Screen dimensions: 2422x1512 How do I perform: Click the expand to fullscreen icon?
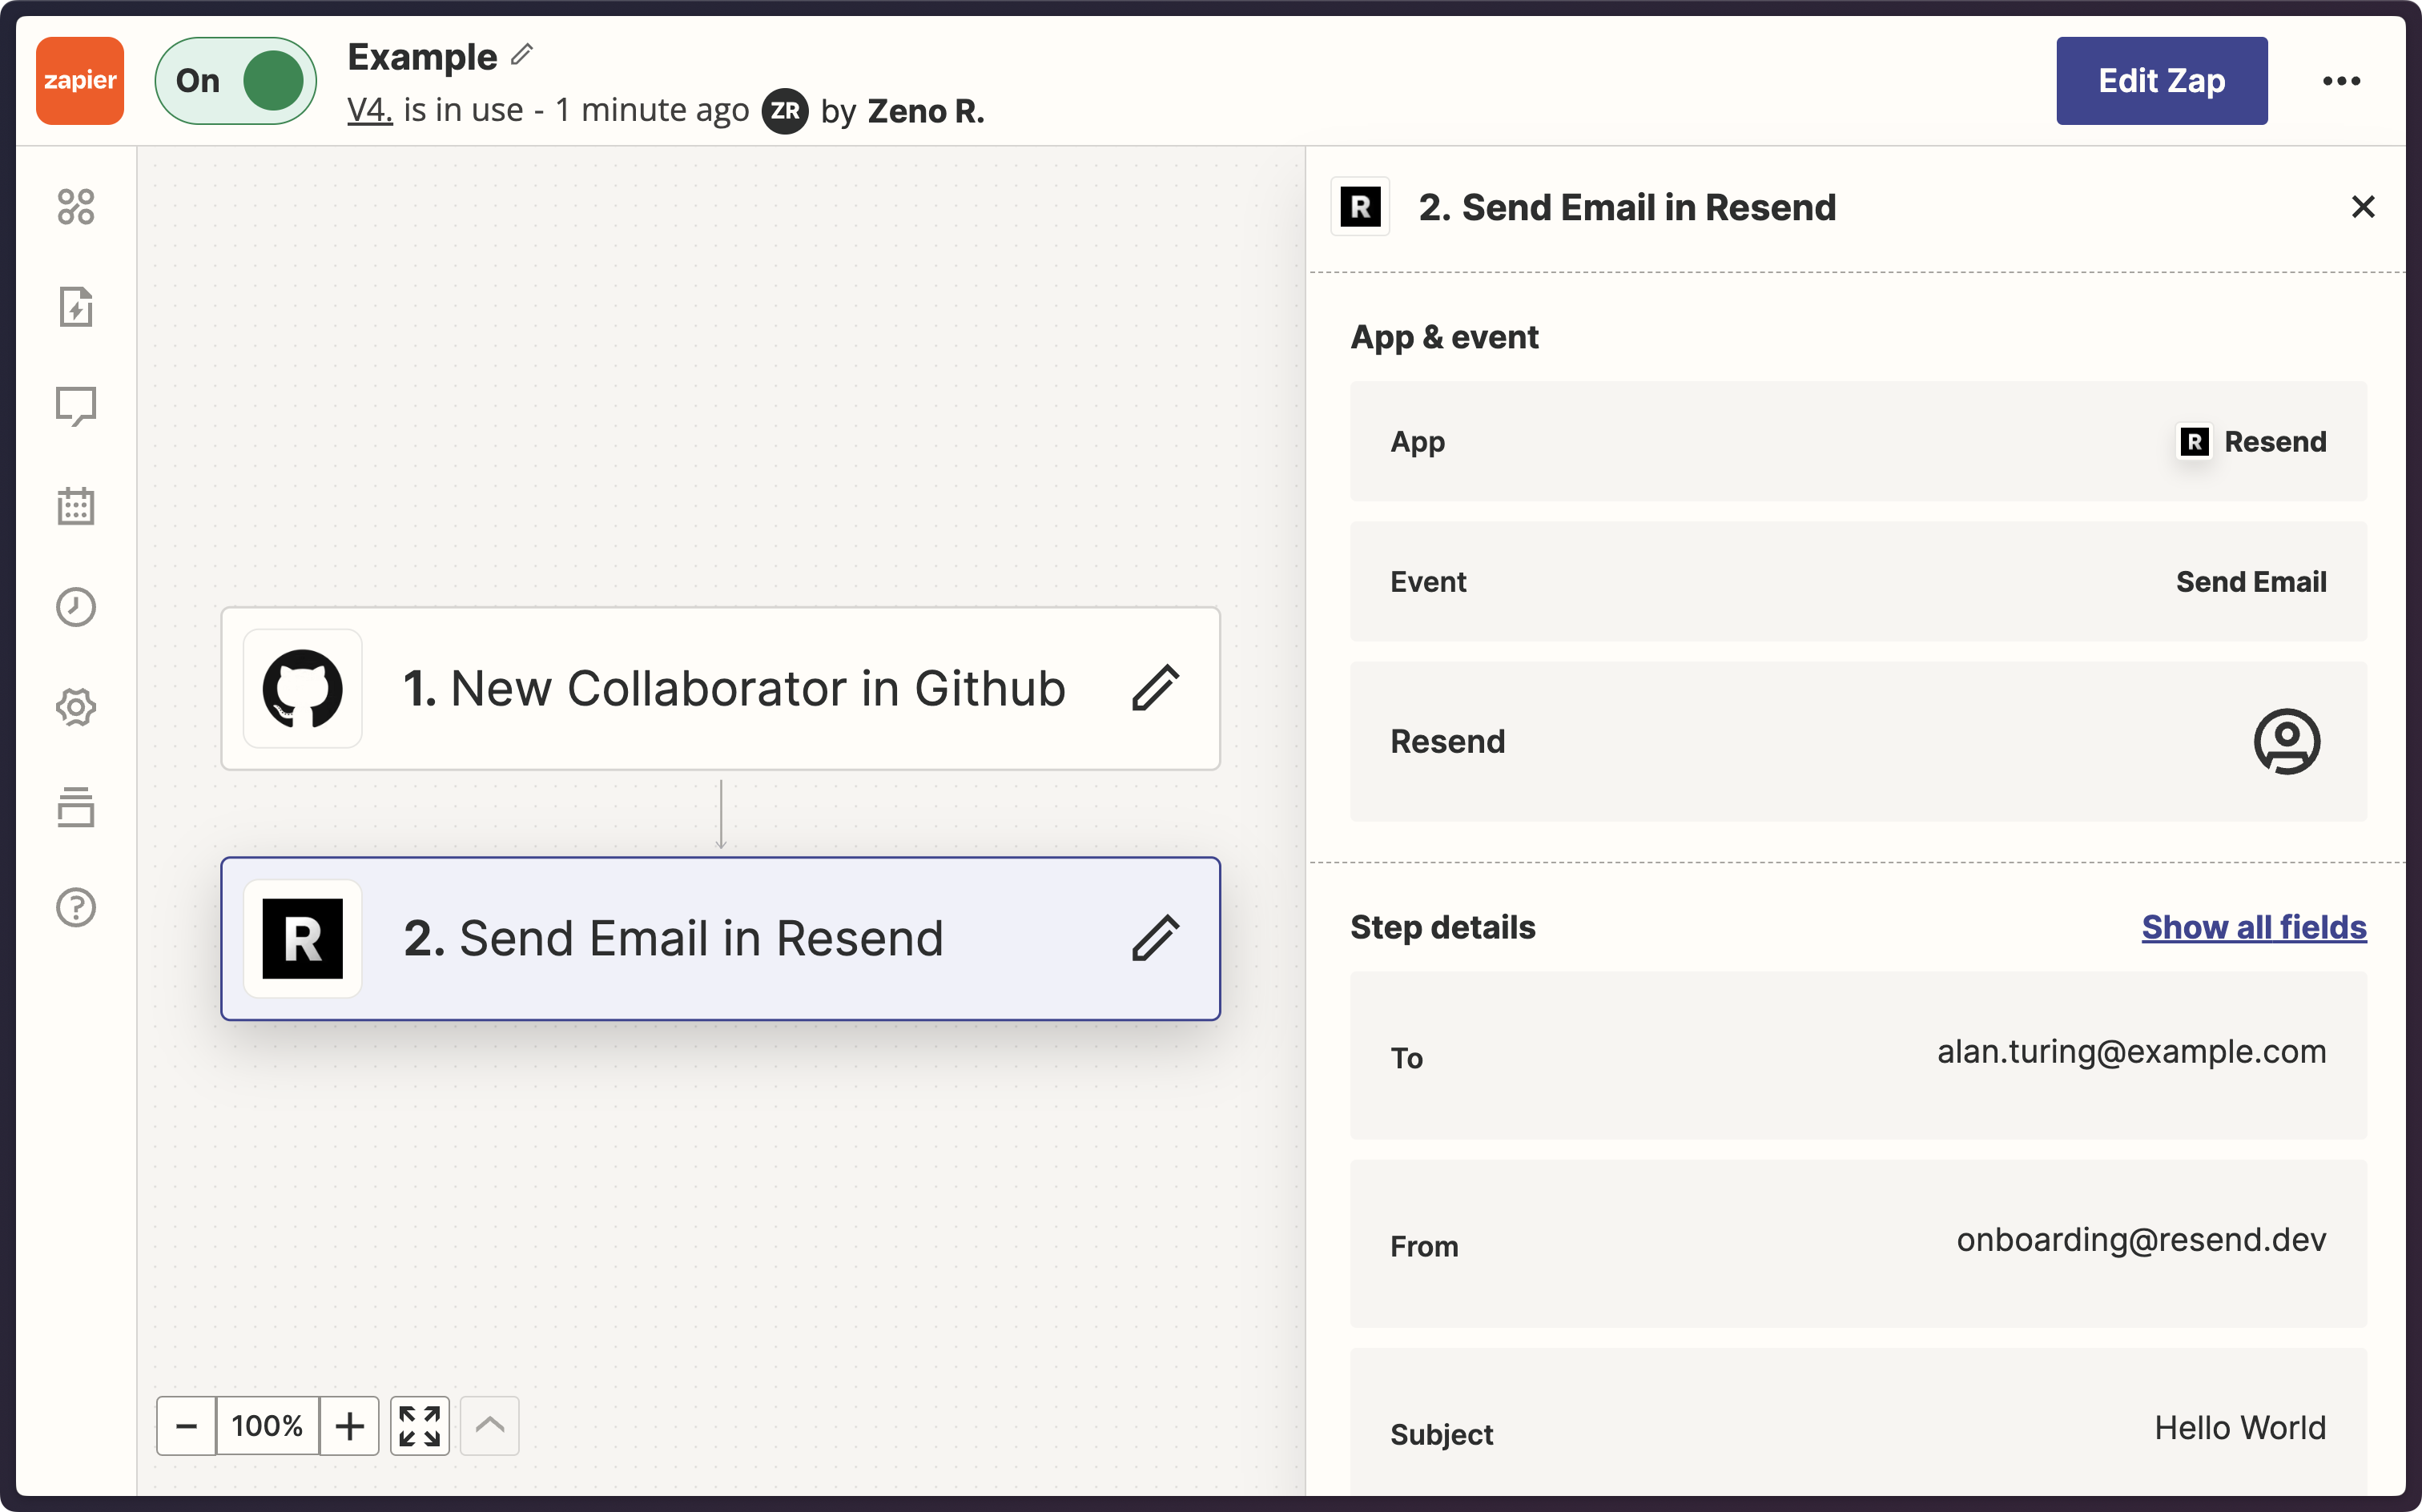(x=418, y=1425)
